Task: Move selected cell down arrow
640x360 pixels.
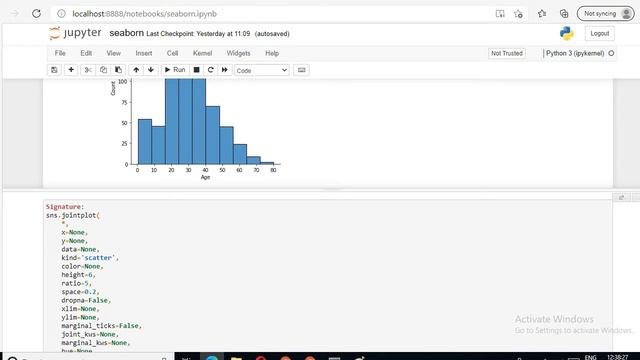Action: point(151,70)
